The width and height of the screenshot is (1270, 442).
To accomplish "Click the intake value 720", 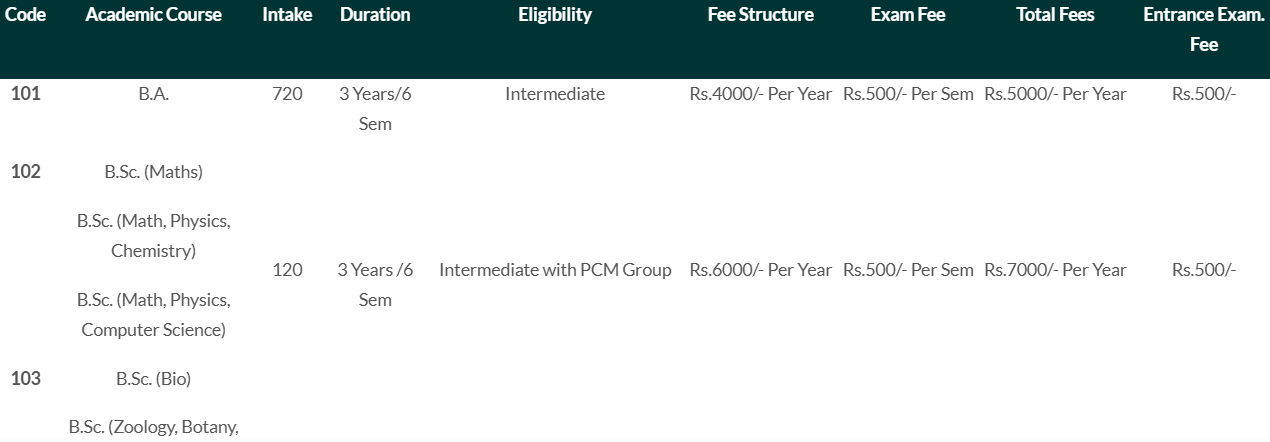I will pos(287,94).
